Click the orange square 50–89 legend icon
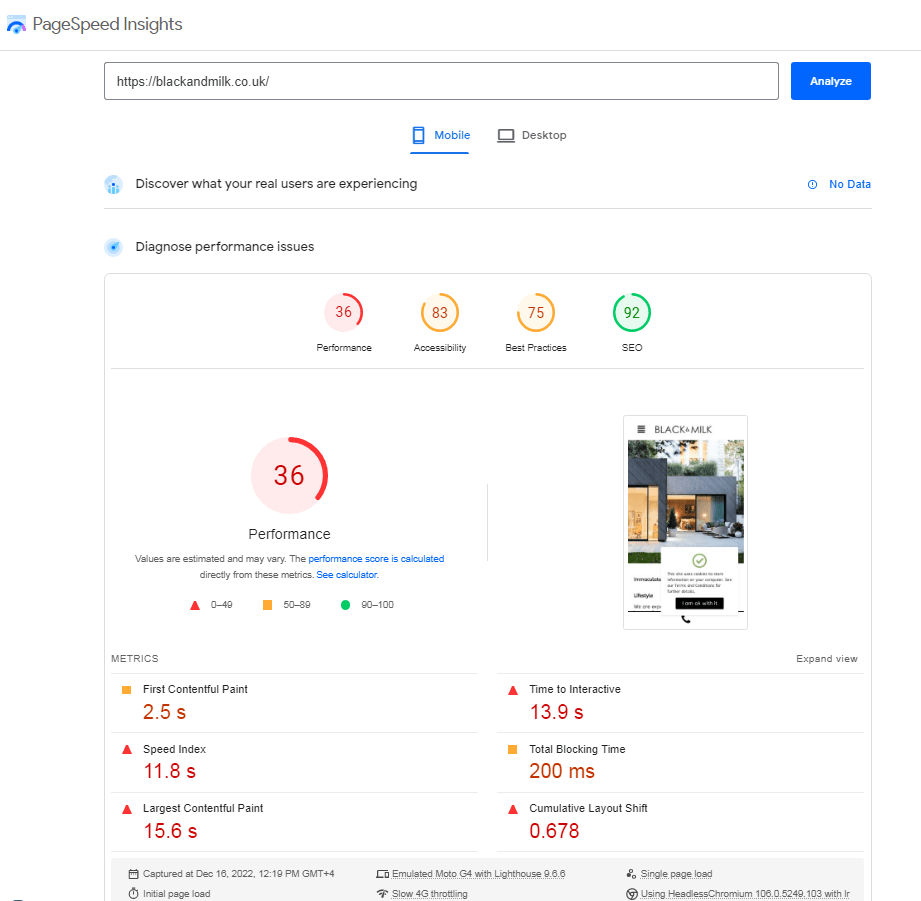 click(267, 605)
